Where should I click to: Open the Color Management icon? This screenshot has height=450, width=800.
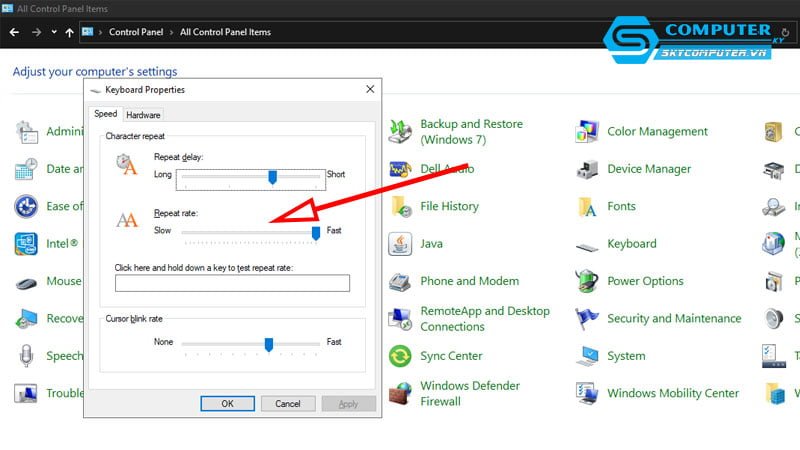click(587, 132)
